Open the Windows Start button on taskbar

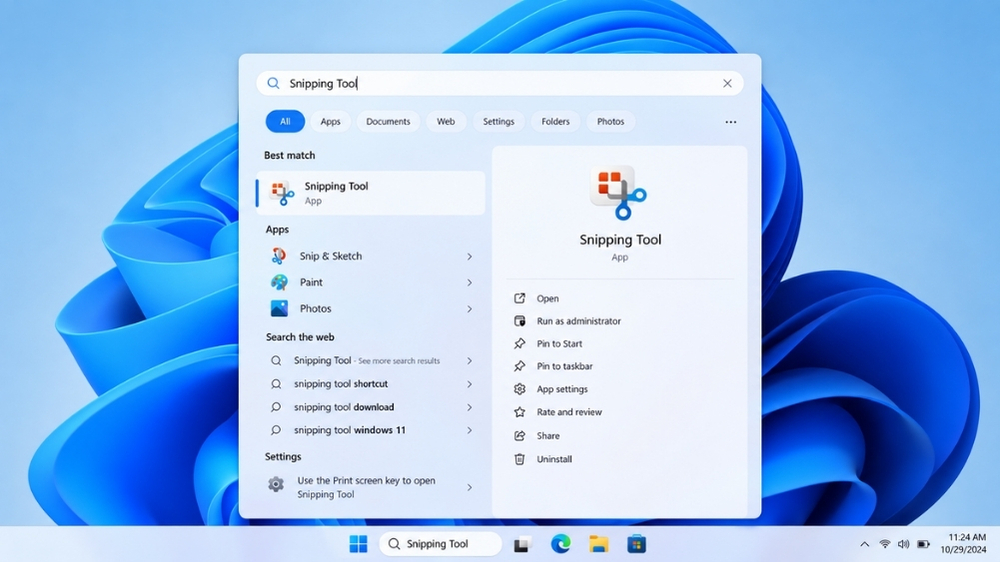pyautogui.click(x=358, y=544)
